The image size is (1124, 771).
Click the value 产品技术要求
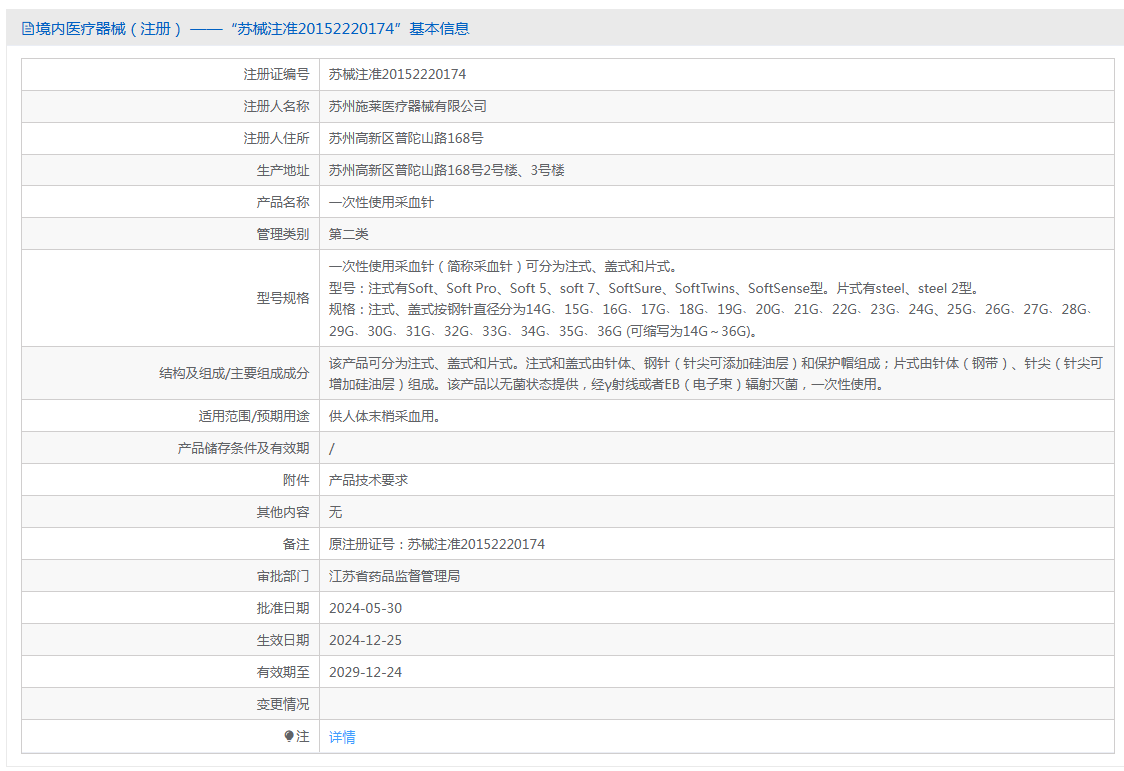pos(368,480)
